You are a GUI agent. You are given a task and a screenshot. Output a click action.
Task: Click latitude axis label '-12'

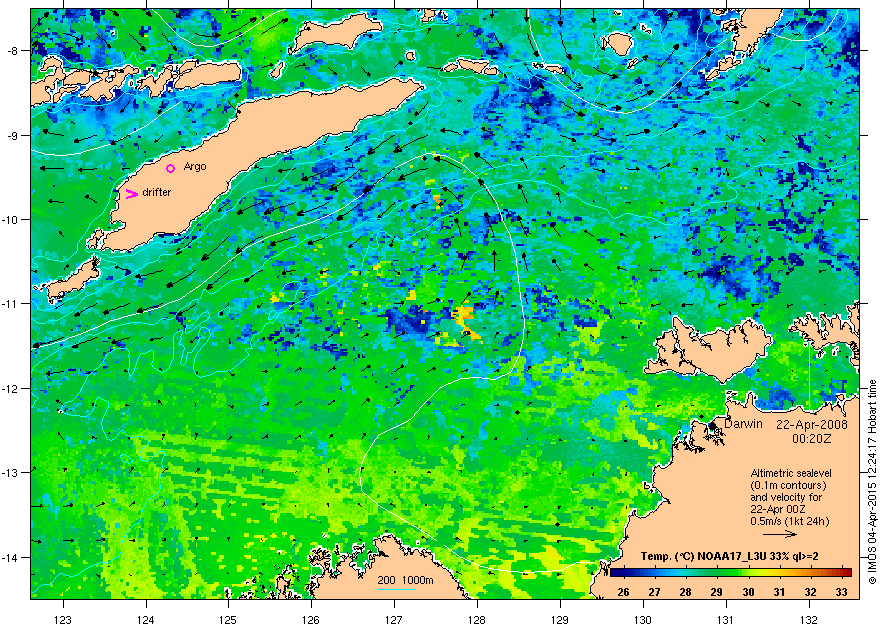point(11,389)
